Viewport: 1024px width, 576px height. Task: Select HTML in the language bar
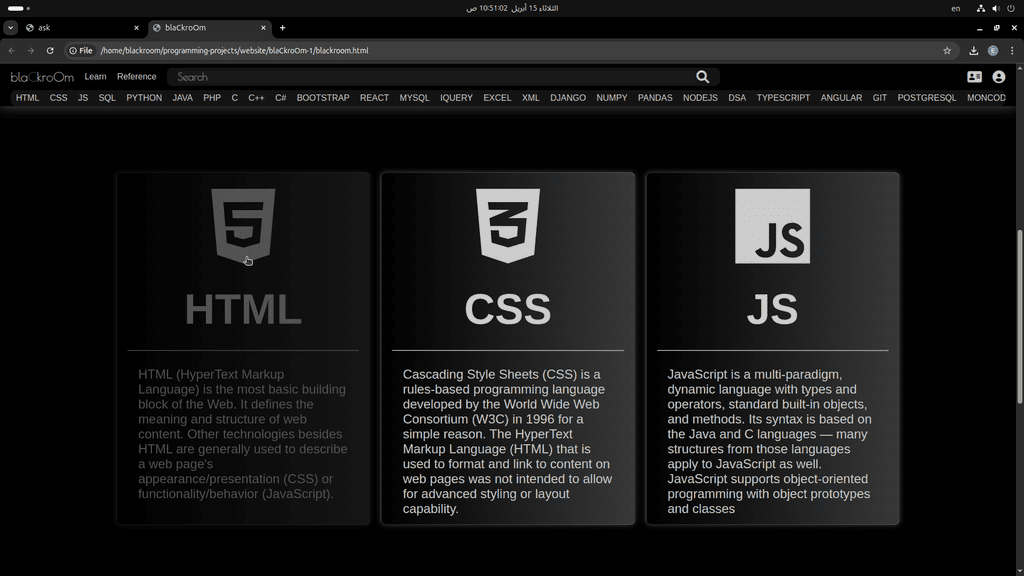pos(27,98)
